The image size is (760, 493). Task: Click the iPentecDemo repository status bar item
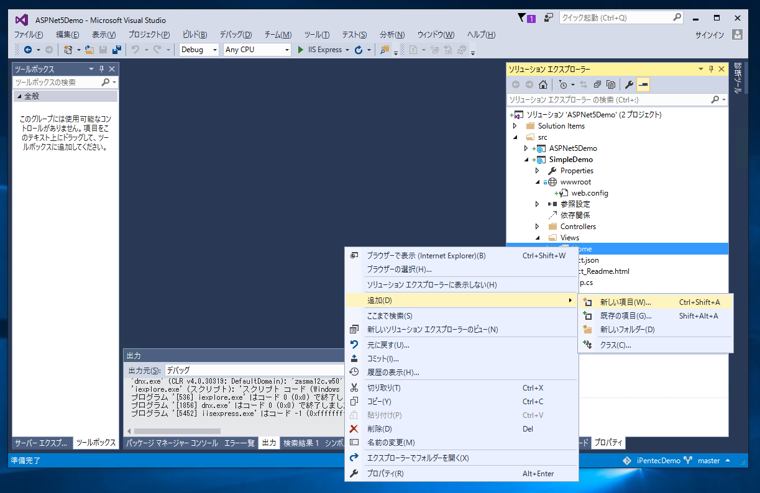click(652, 461)
